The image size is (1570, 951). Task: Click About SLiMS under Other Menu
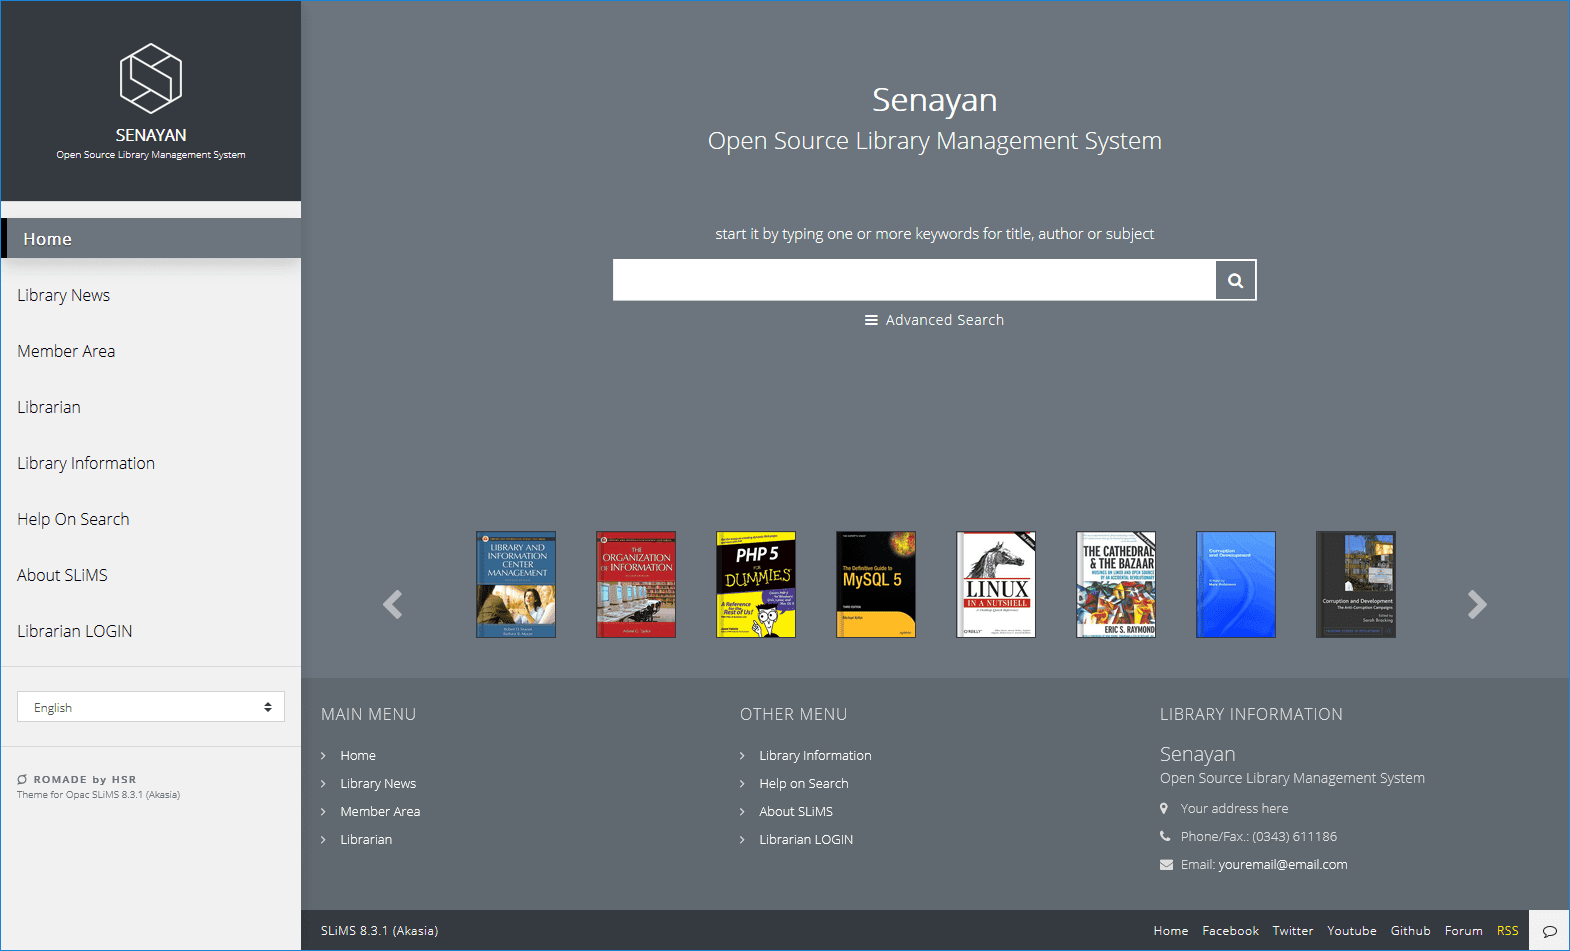click(x=796, y=812)
